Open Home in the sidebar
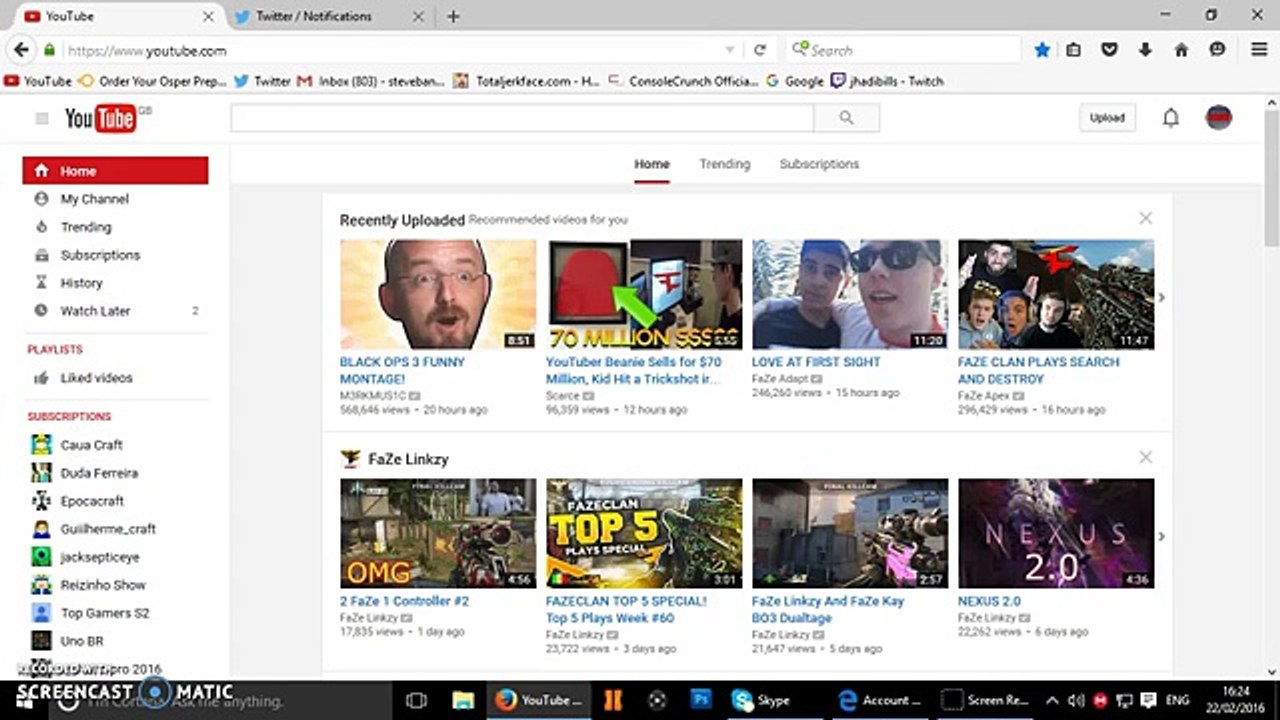The width and height of the screenshot is (1280, 720). [115, 171]
